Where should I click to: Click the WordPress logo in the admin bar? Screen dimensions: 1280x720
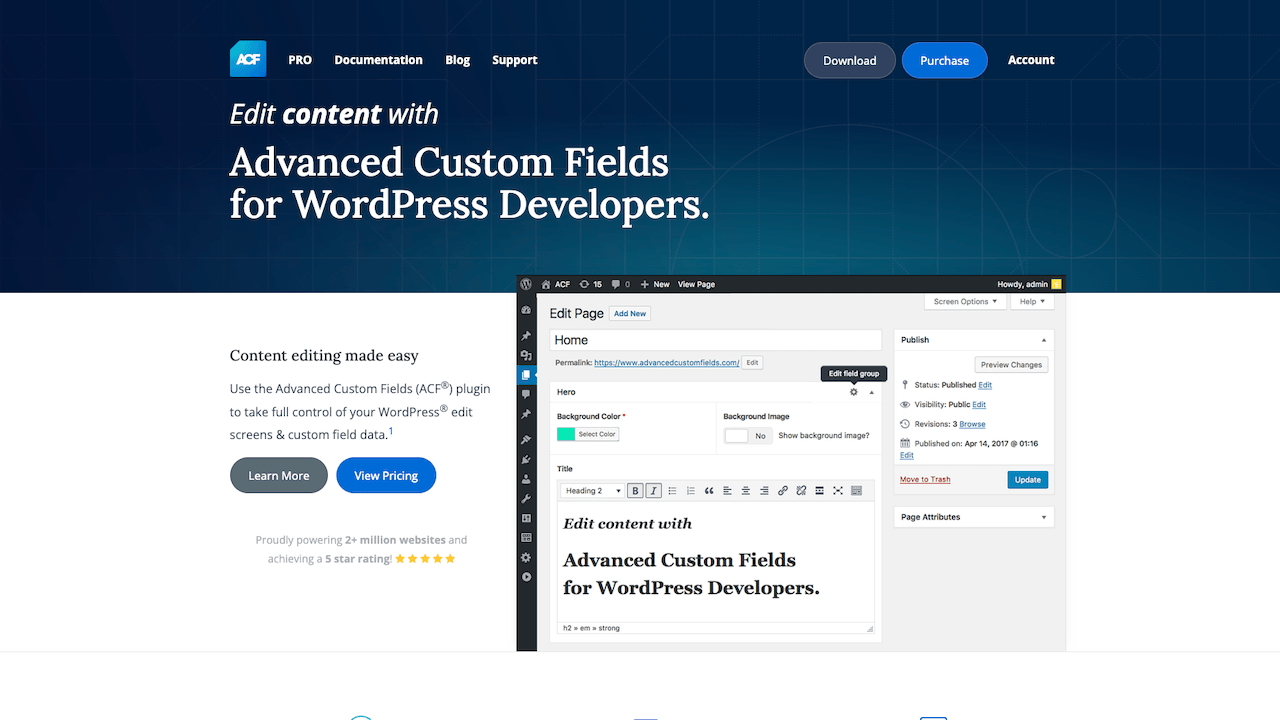[x=526, y=284]
